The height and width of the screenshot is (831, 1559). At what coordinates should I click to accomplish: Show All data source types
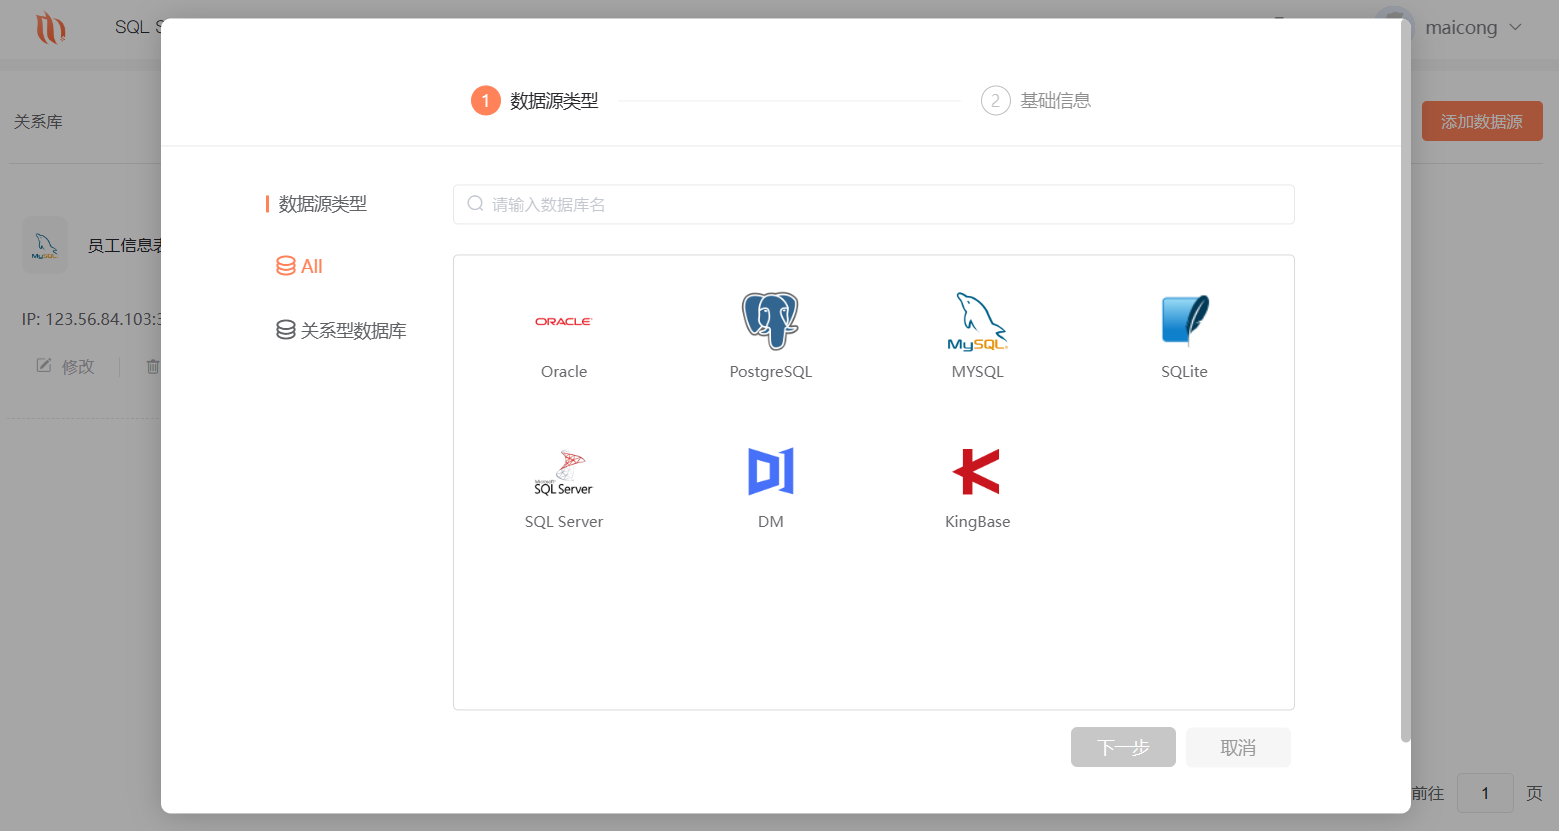coord(299,266)
